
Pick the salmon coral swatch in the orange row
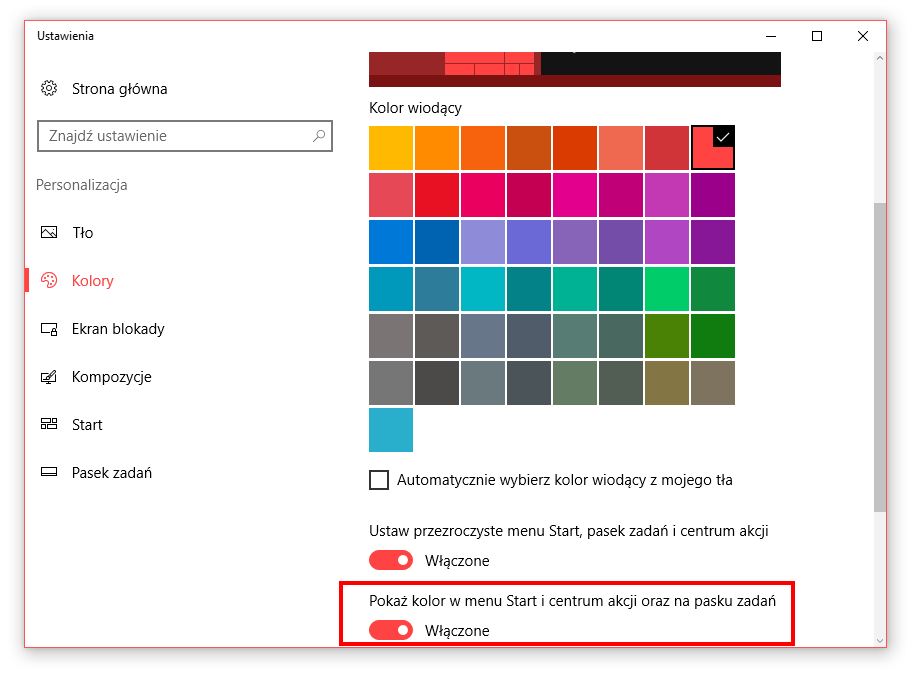click(621, 147)
